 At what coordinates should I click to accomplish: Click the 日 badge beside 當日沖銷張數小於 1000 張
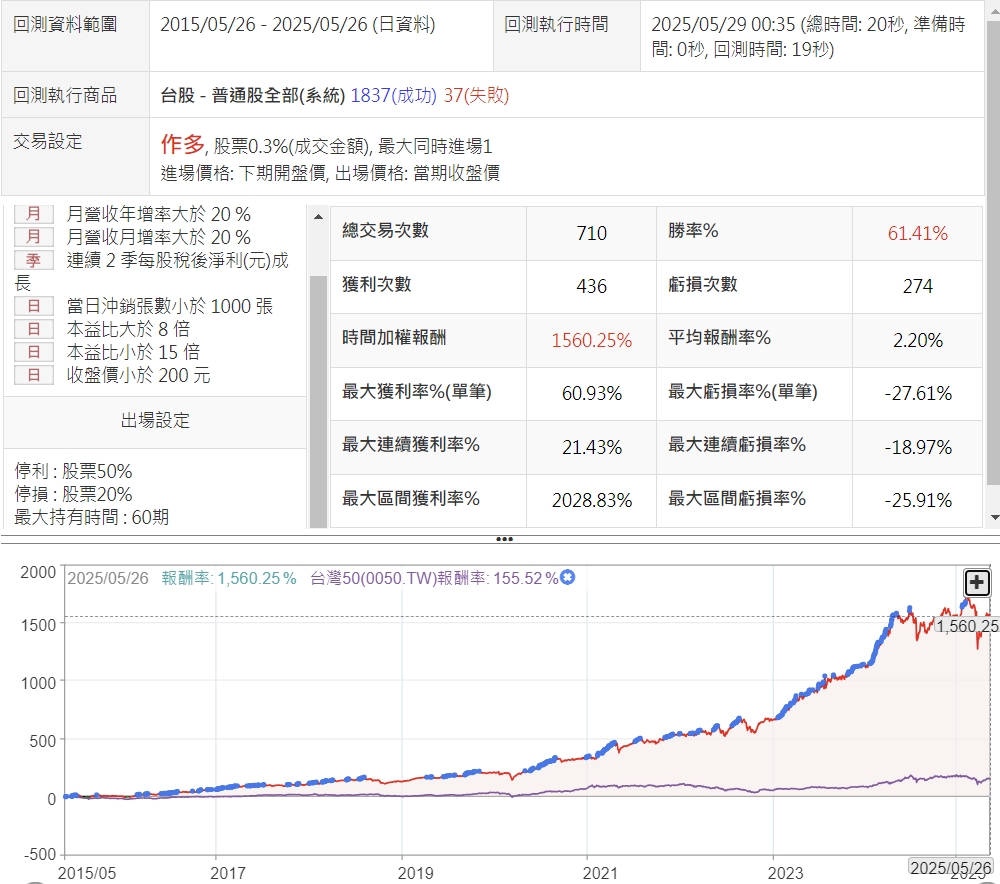[x=34, y=306]
